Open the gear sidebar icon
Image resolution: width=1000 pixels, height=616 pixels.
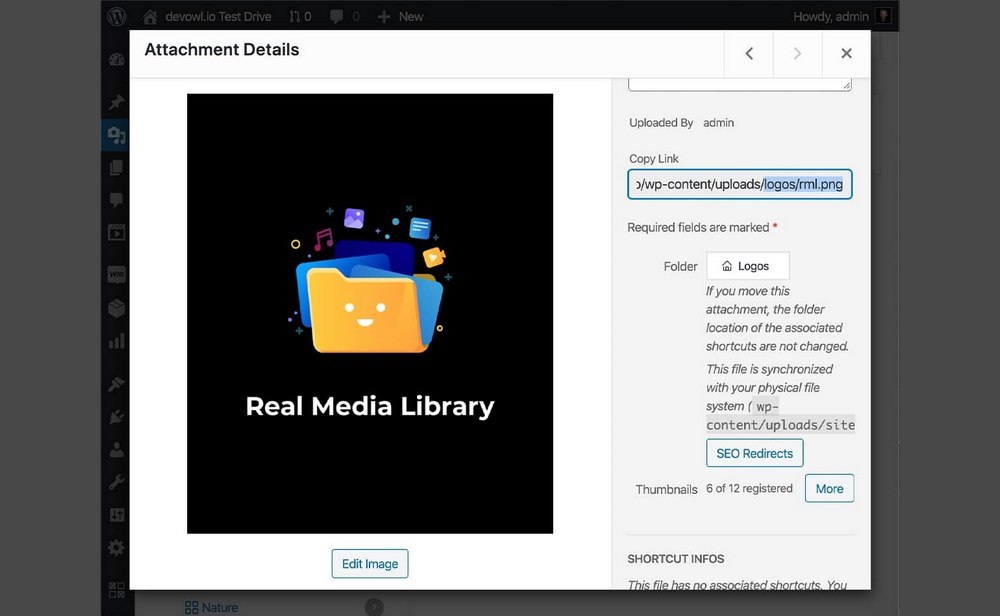[116, 548]
